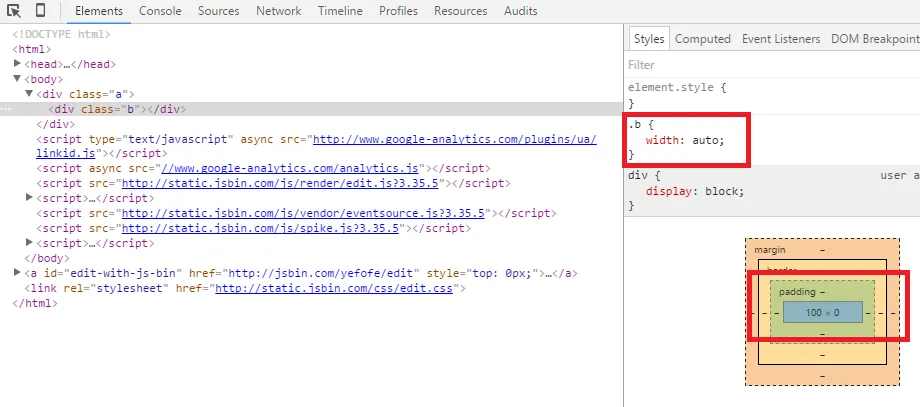
Task: Select the opening html tag
Action: click(32, 49)
